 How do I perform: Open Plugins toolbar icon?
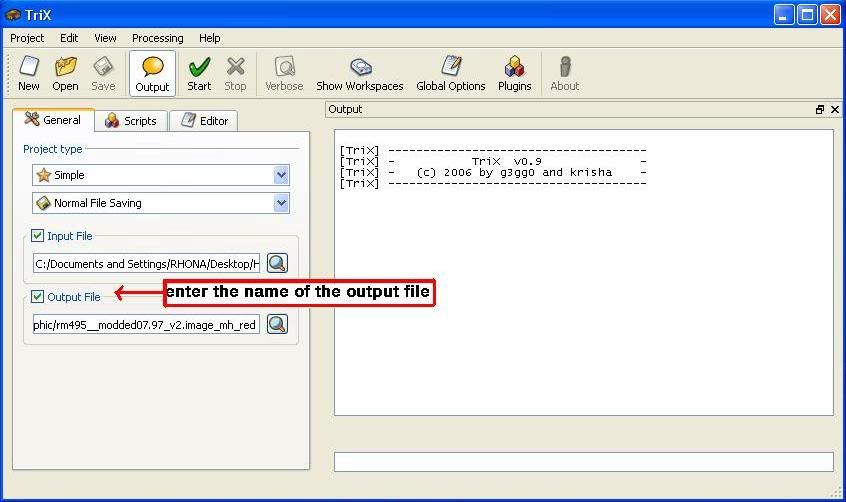click(514, 73)
